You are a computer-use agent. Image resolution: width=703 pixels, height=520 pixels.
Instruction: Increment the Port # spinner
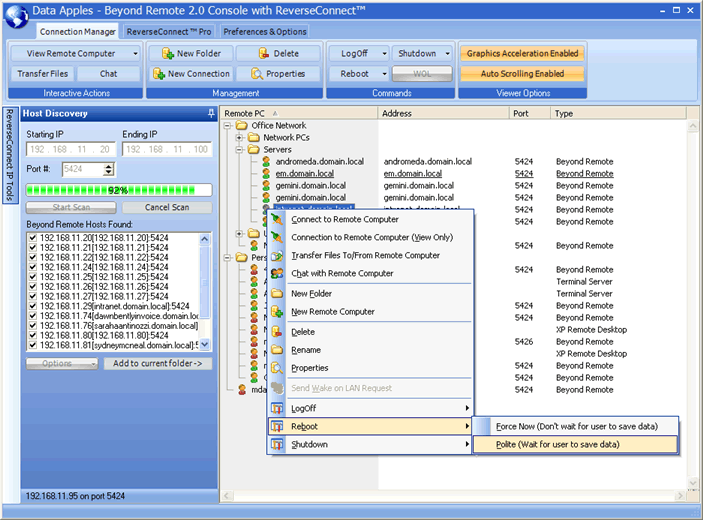coord(108,166)
